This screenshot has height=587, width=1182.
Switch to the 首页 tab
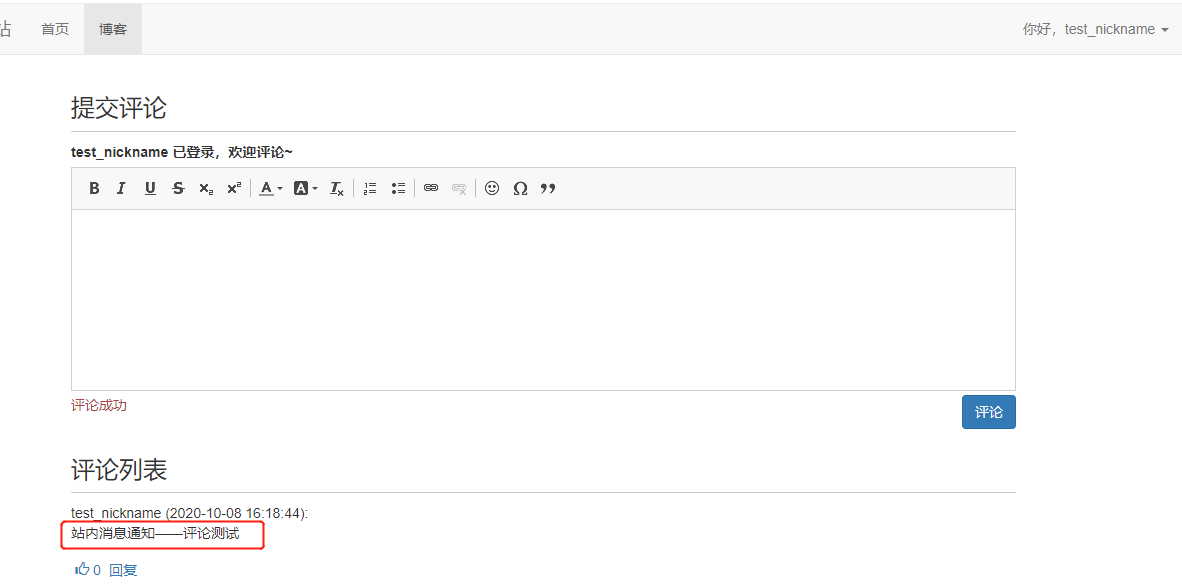coord(55,29)
